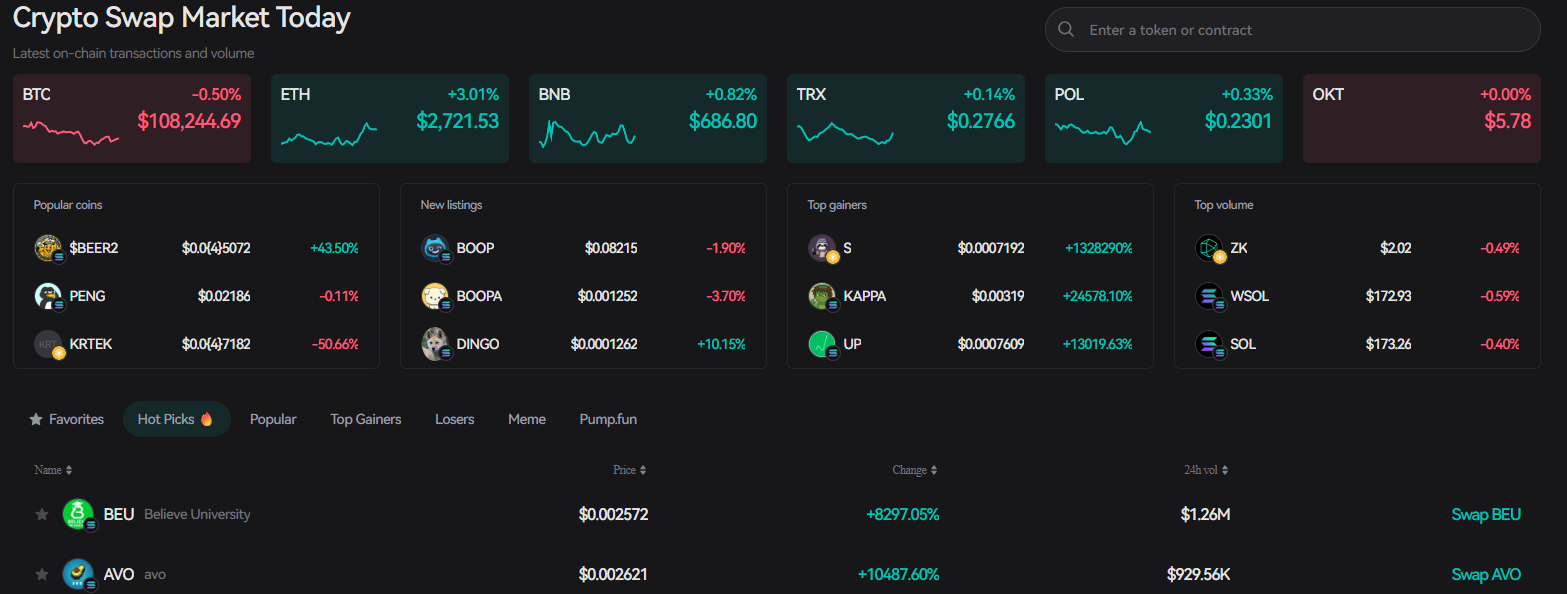This screenshot has width=1567, height=594.
Task: Click the BOOP new listing icon
Action: pyautogui.click(x=435, y=248)
